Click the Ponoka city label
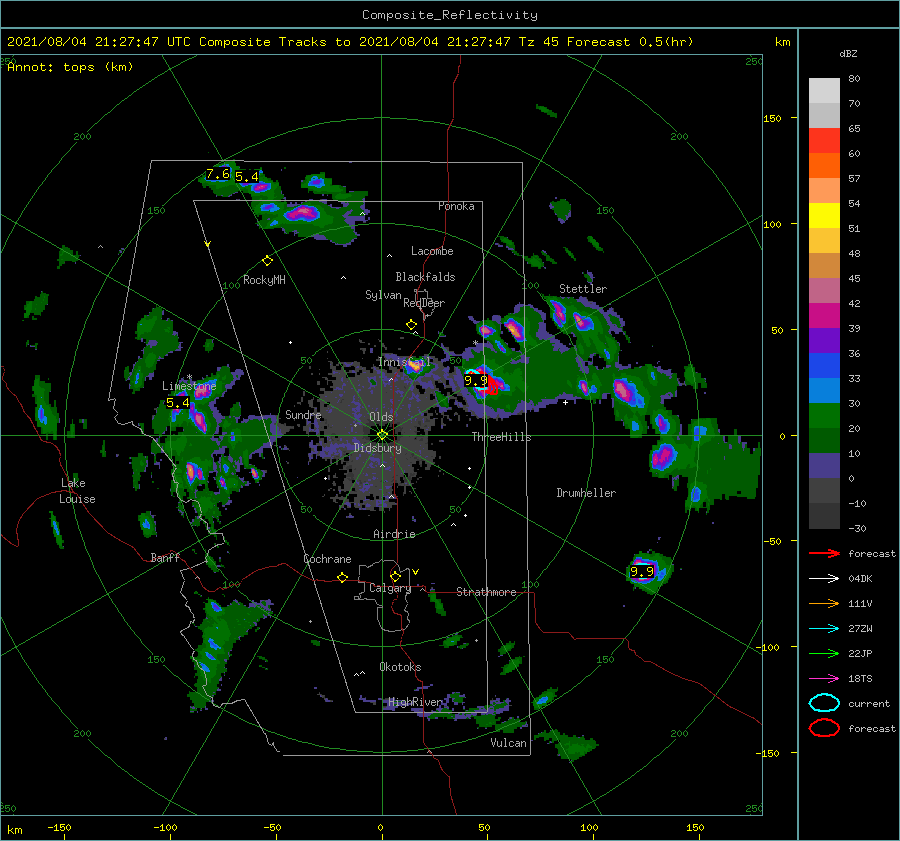 coord(456,206)
